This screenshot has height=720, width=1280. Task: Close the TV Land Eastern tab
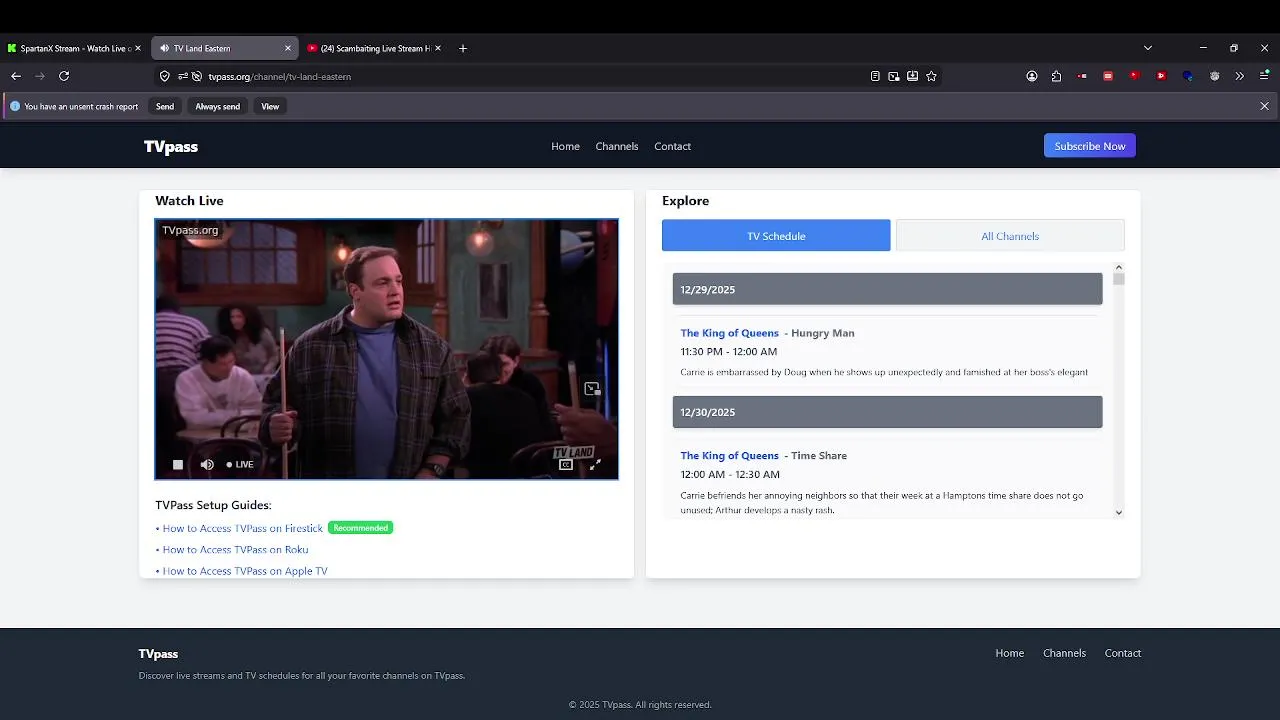[288, 48]
